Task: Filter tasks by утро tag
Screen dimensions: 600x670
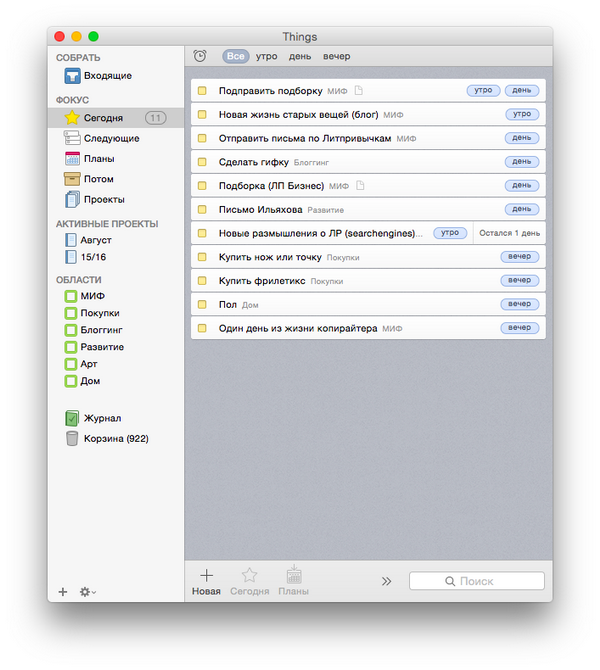Action: [x=266, y=56]
